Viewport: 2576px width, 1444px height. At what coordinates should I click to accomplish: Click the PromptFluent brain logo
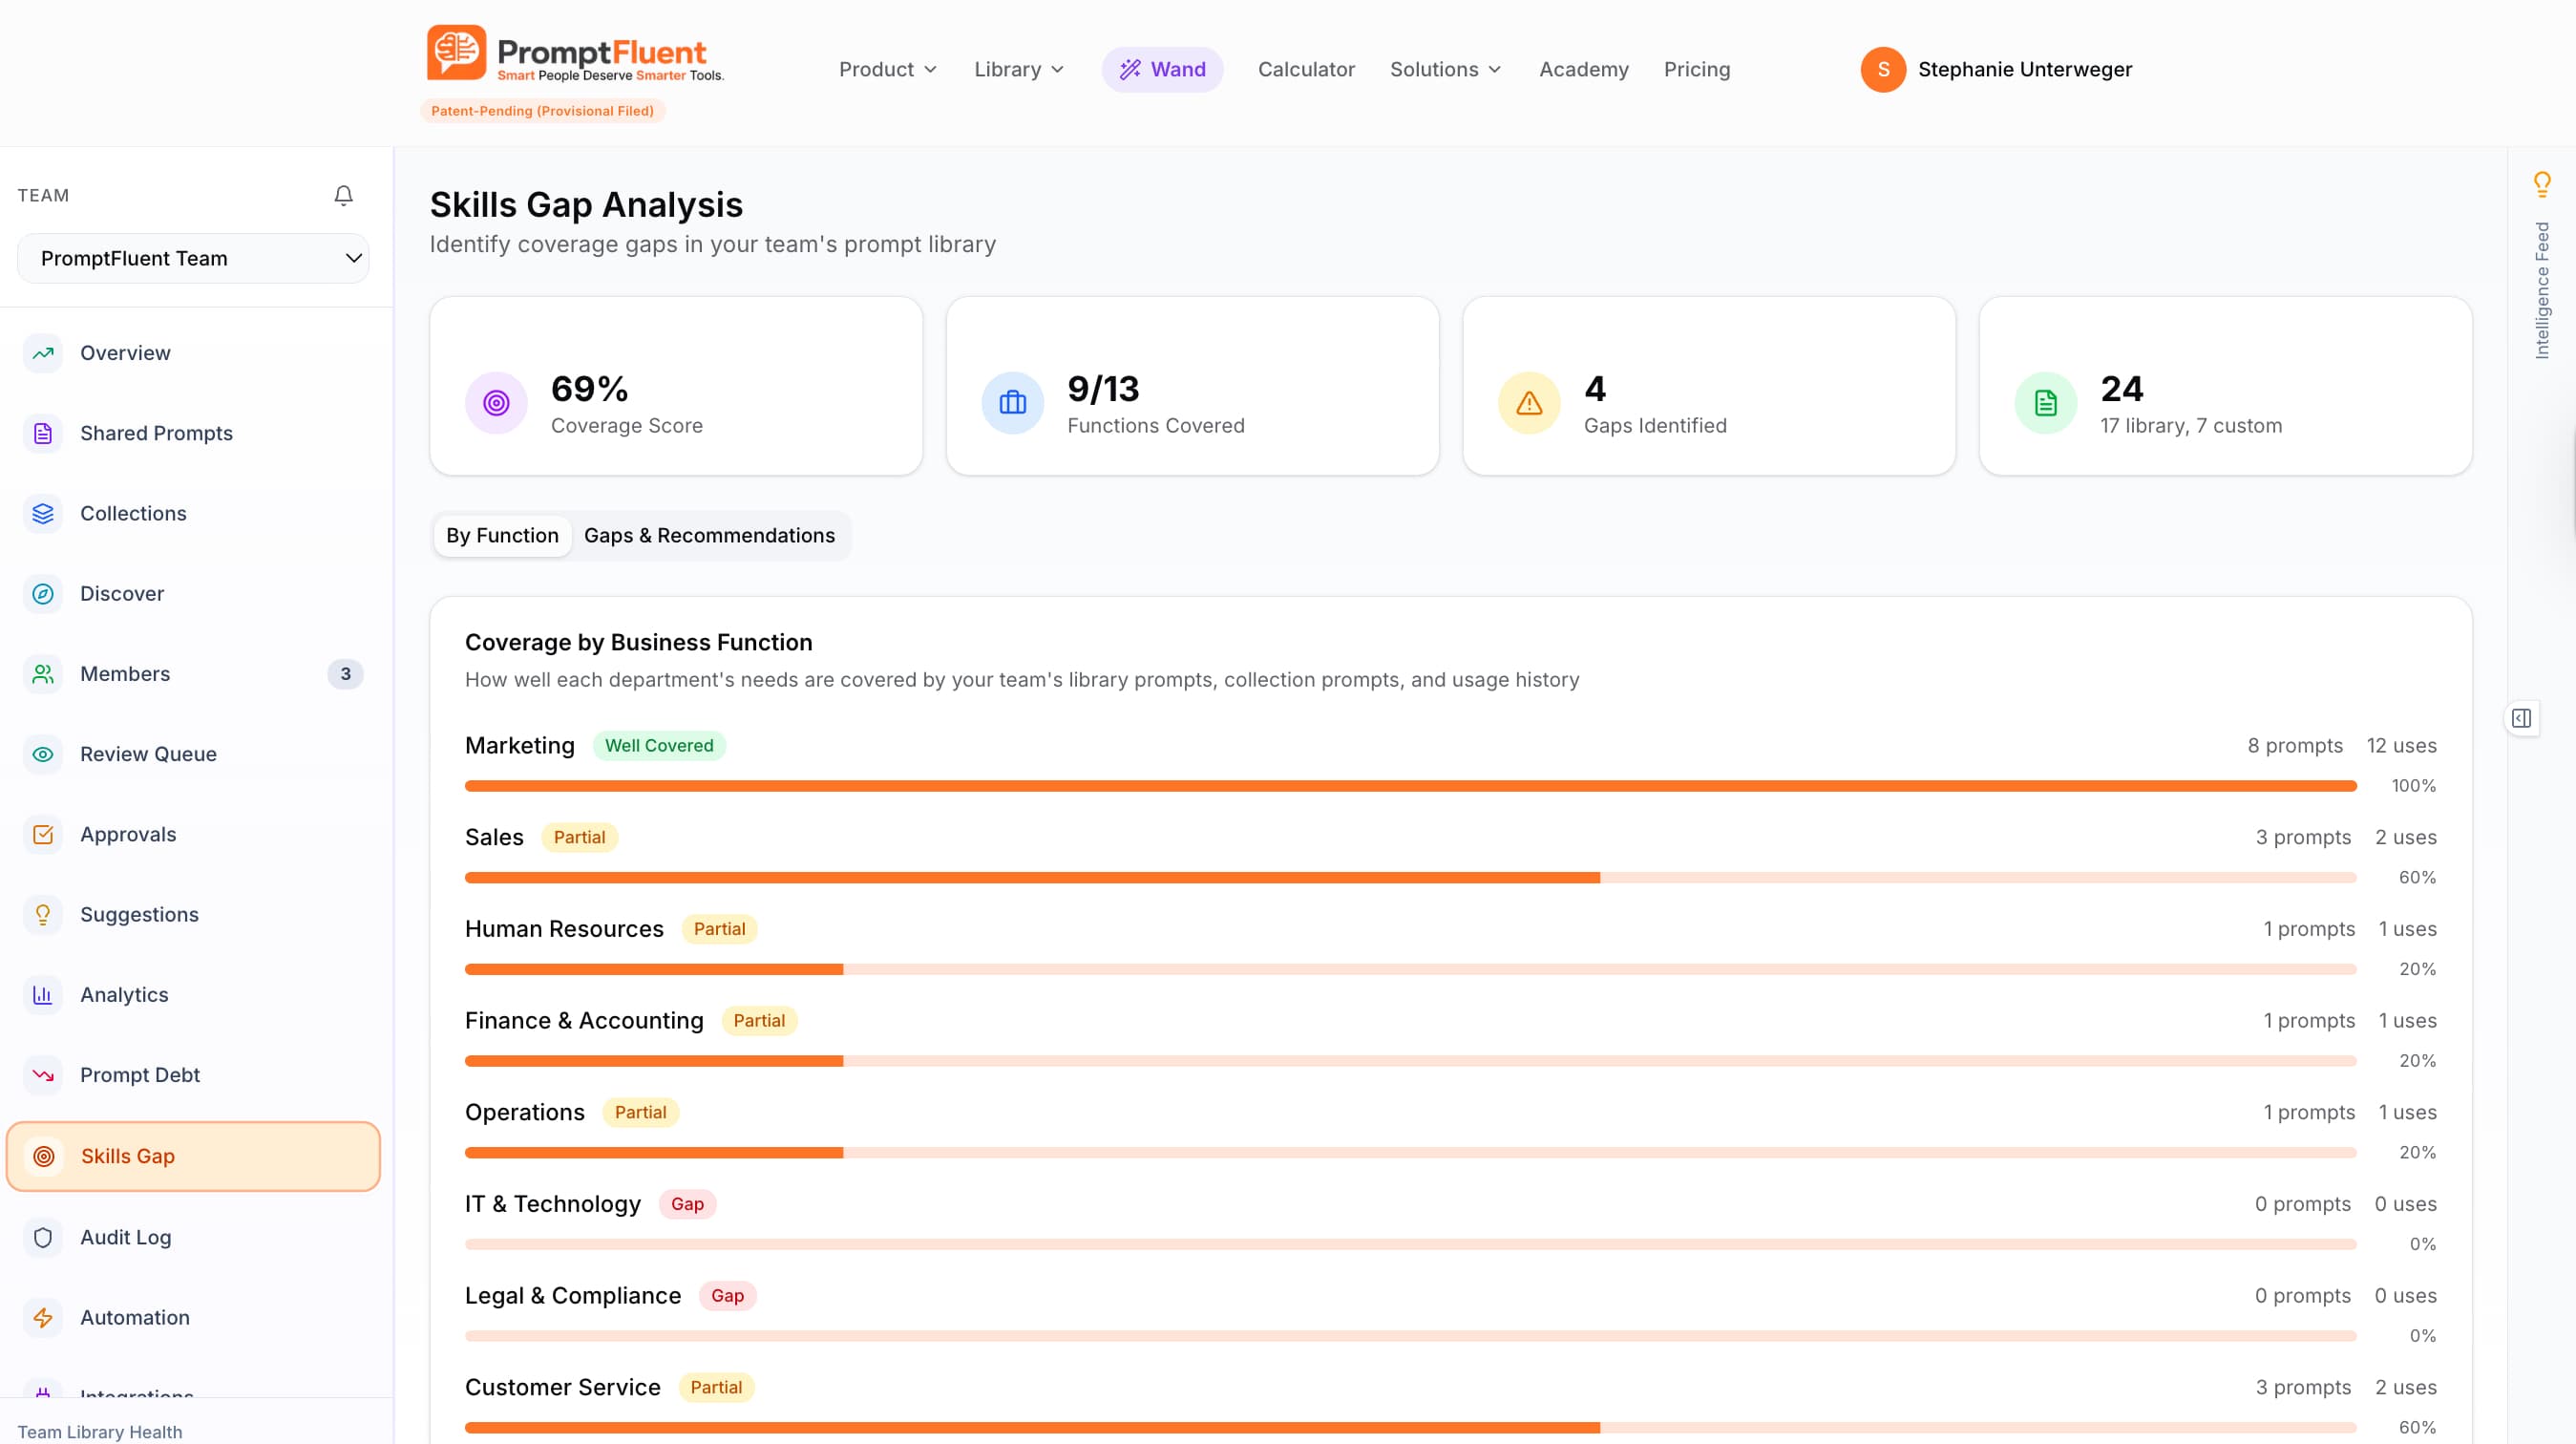click(456, 53)
